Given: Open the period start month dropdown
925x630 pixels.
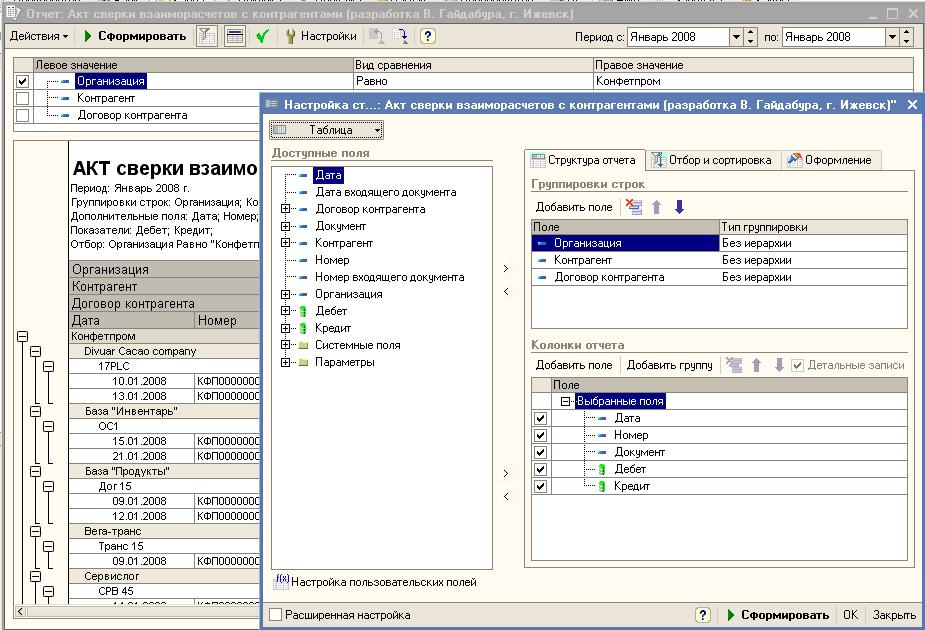Looking at the screenshot, I should pos(736,37).
